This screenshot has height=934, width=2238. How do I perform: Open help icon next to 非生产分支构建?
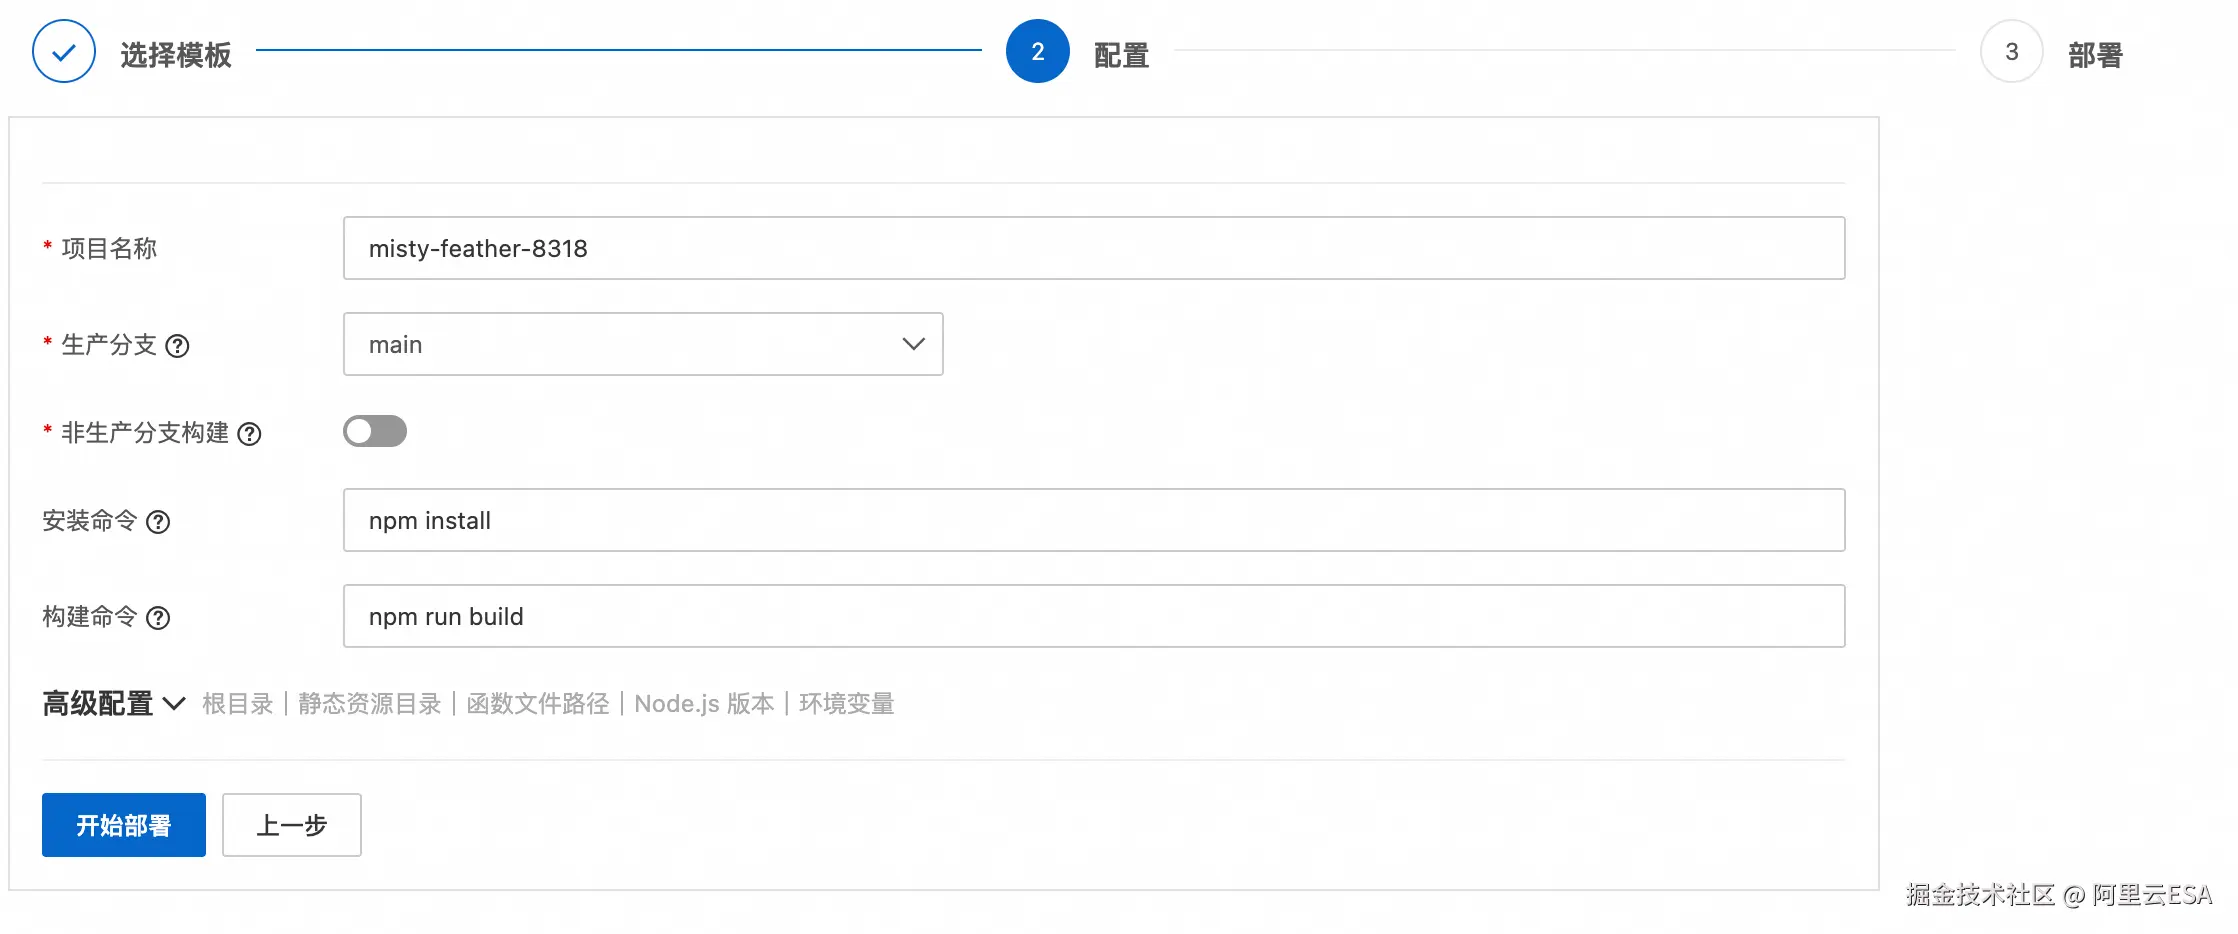[x=249, y=434]
